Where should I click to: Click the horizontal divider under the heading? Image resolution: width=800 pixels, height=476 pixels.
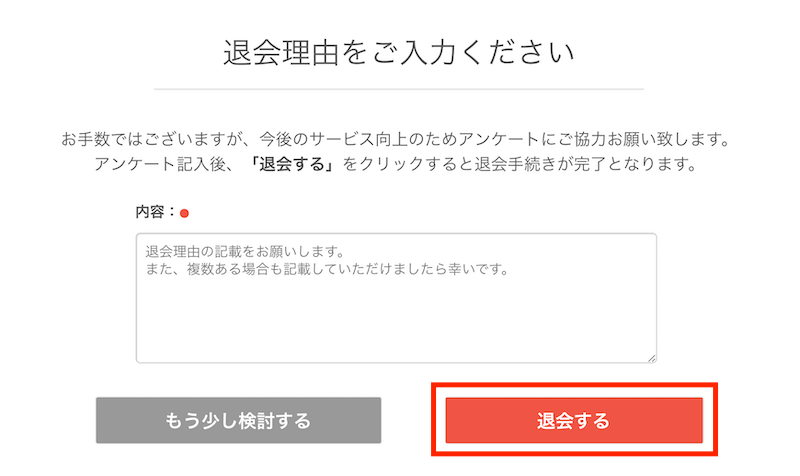[x=399, y=90]
